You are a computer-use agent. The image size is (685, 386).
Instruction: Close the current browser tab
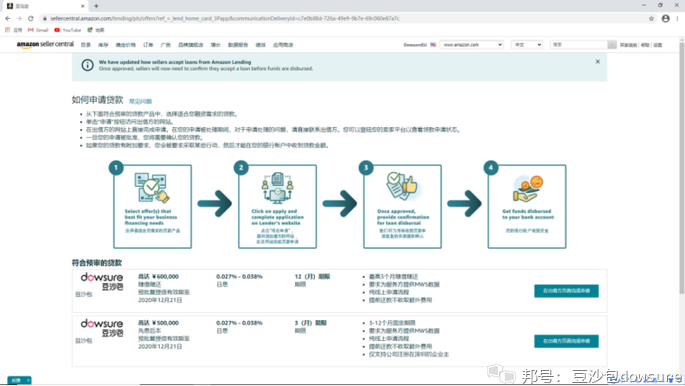pyautogui.click(x=83, y=6)
